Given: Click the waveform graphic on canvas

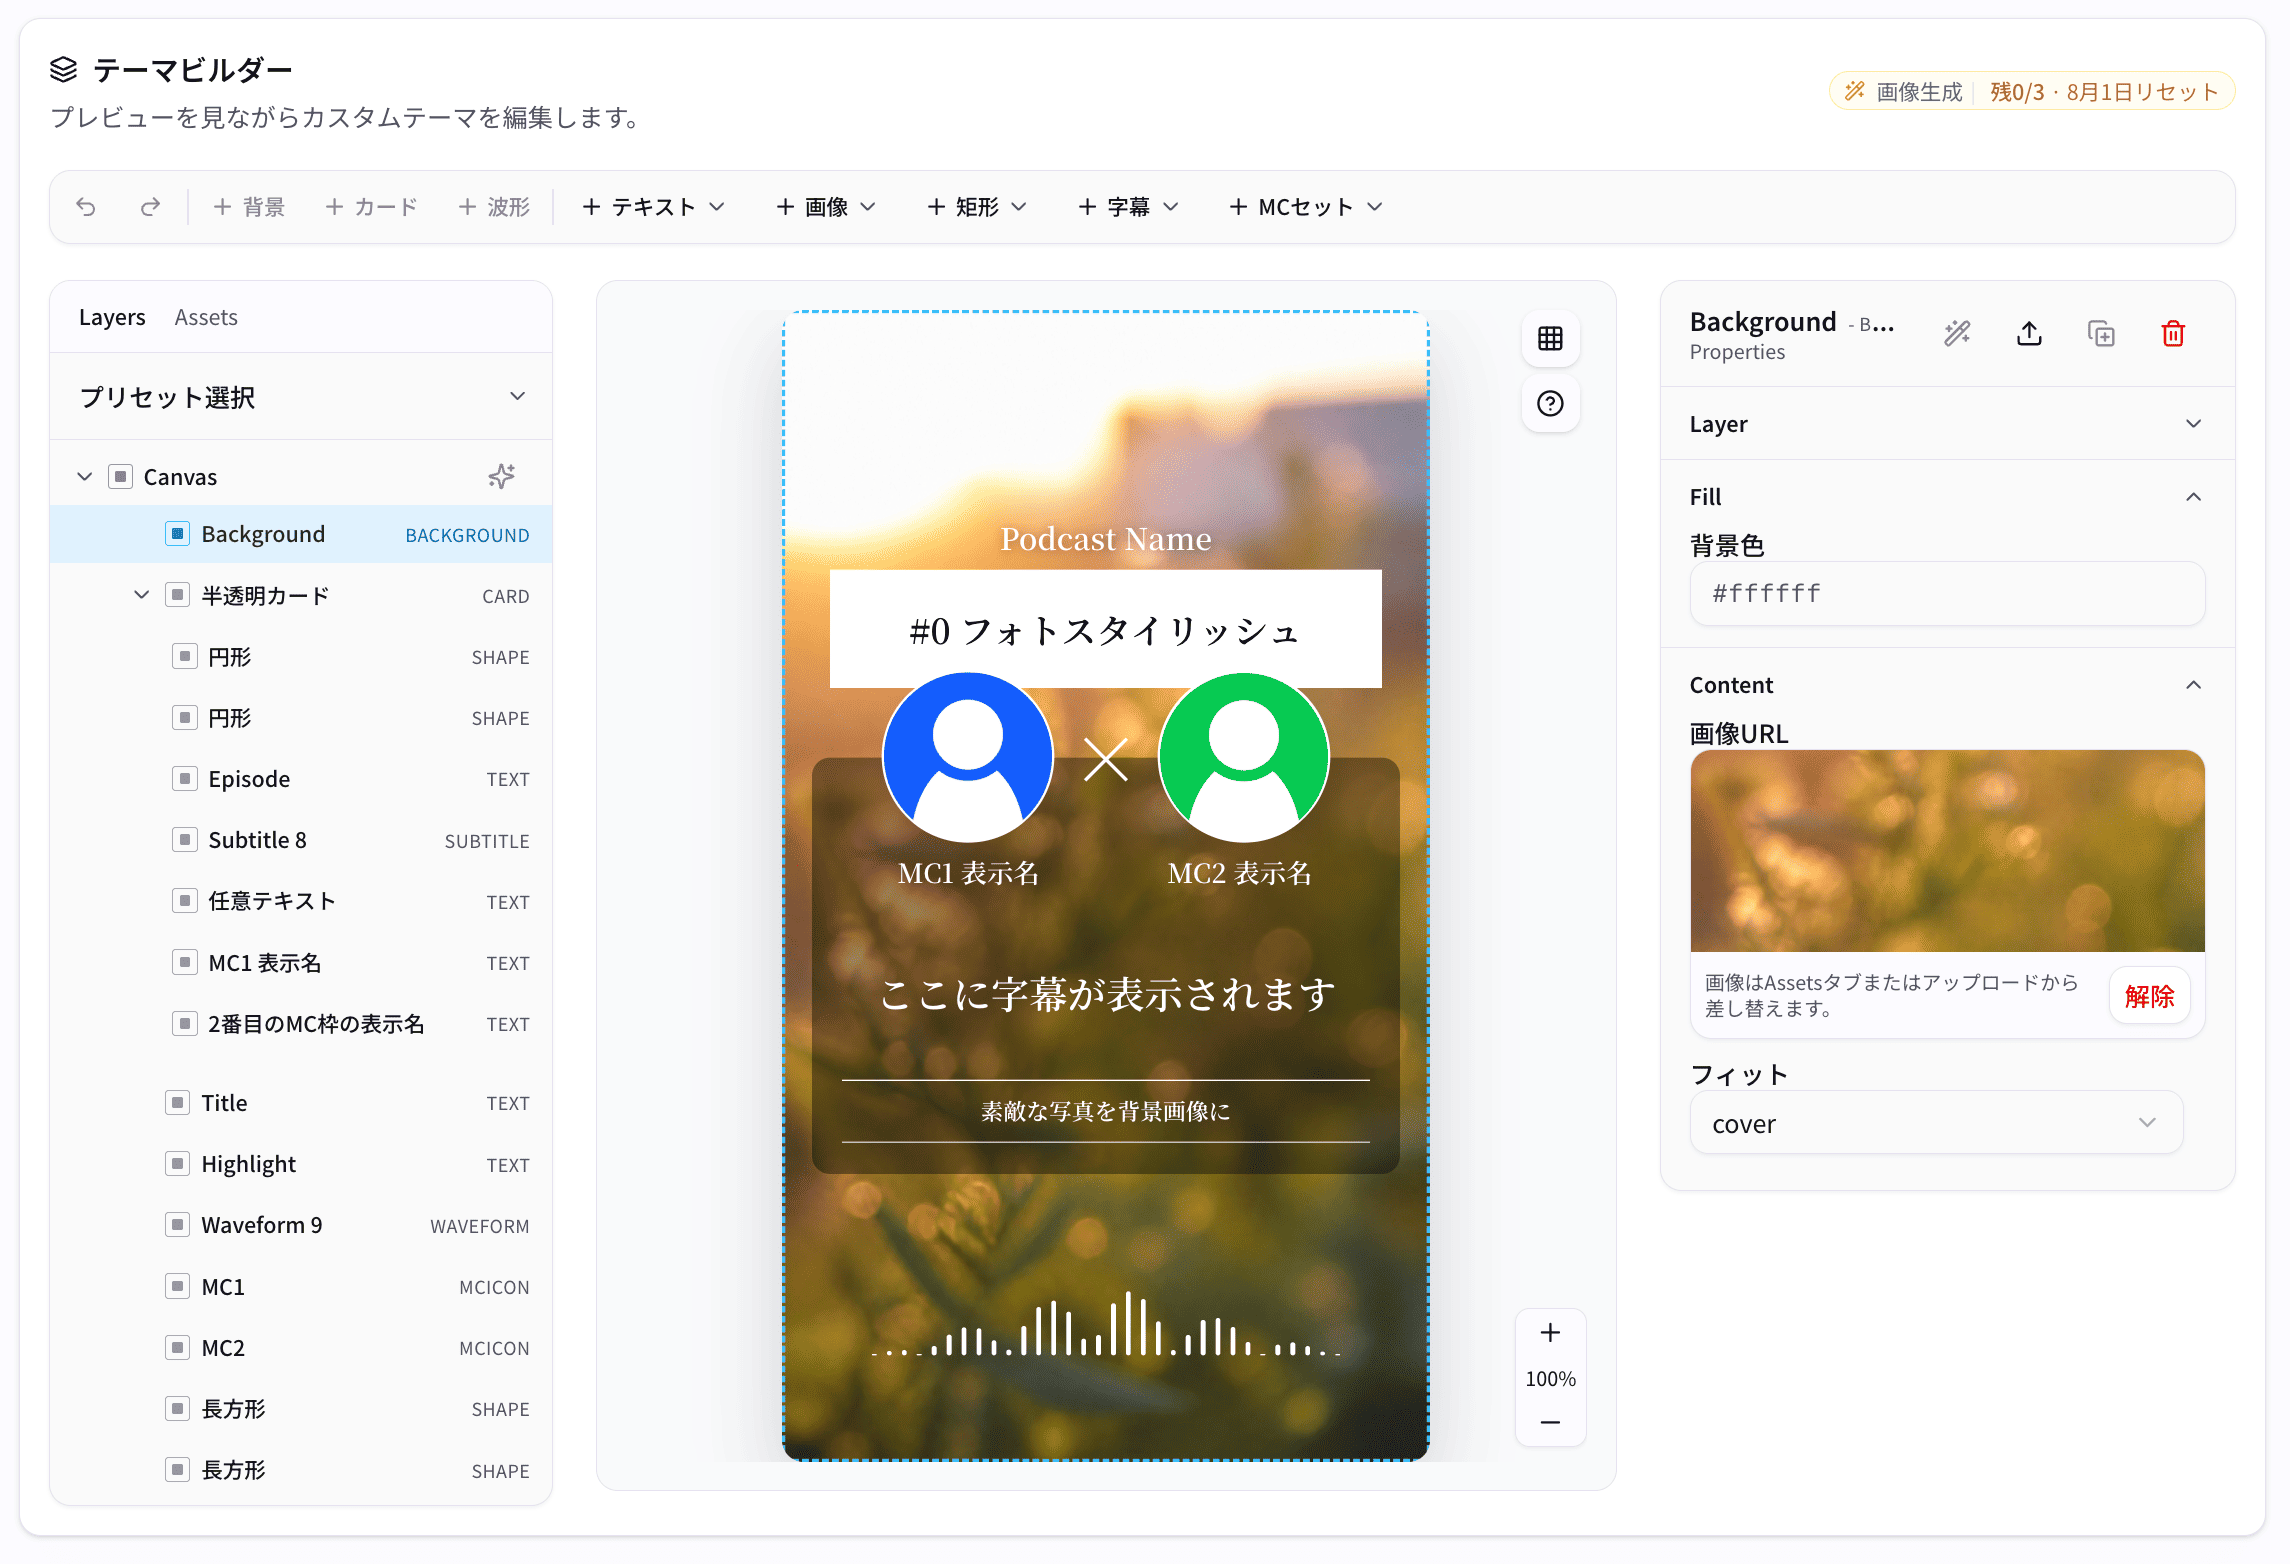Looking at the screenshot, I should 1106,1324.
